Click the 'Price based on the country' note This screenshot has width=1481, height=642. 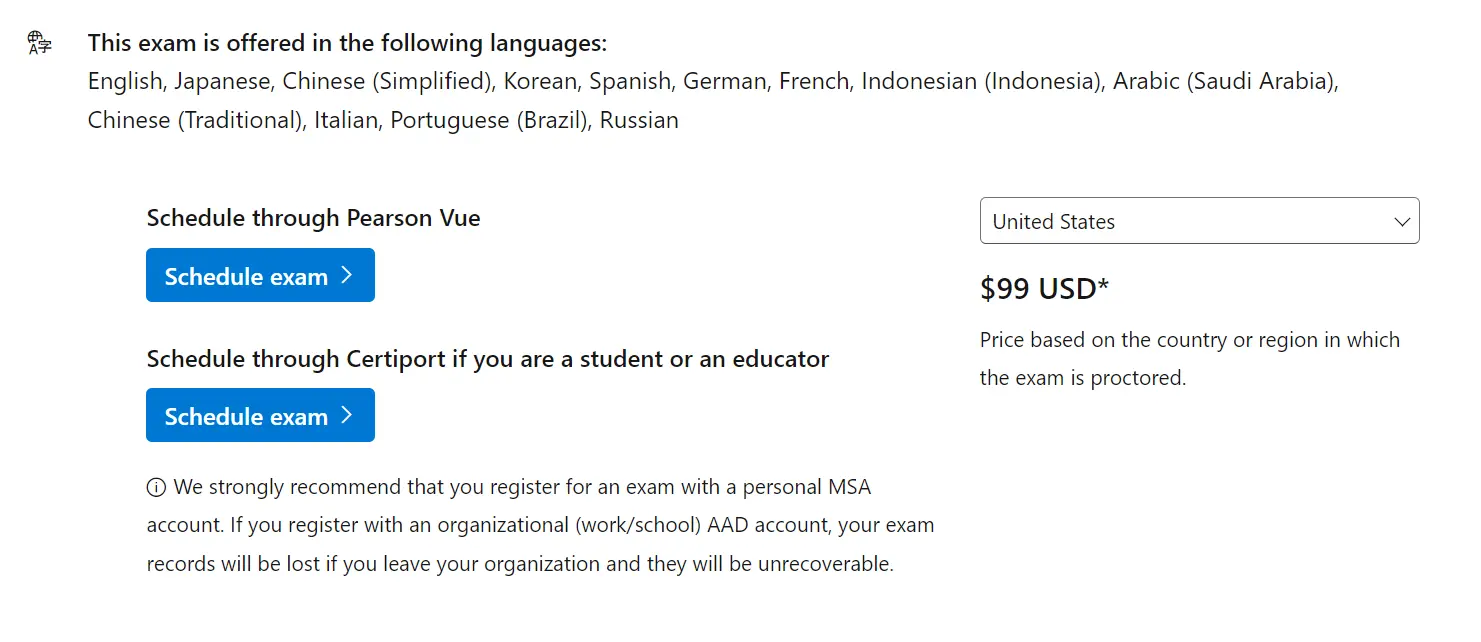coord(1189,359)
